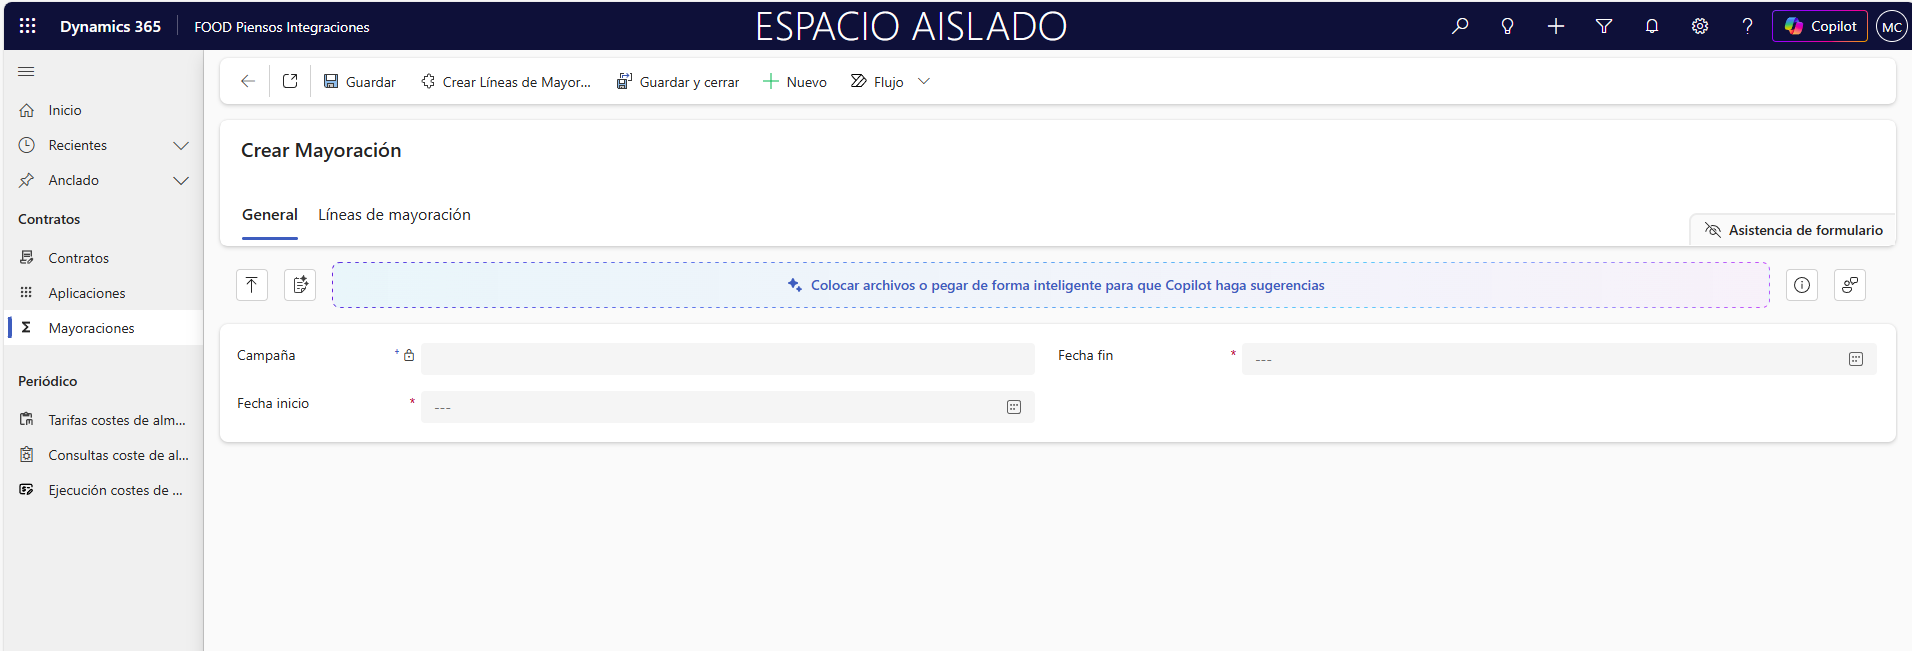Click Guardar y cerrar button
The height and width of the screenshot is (651, 1912).
(677, 82)
